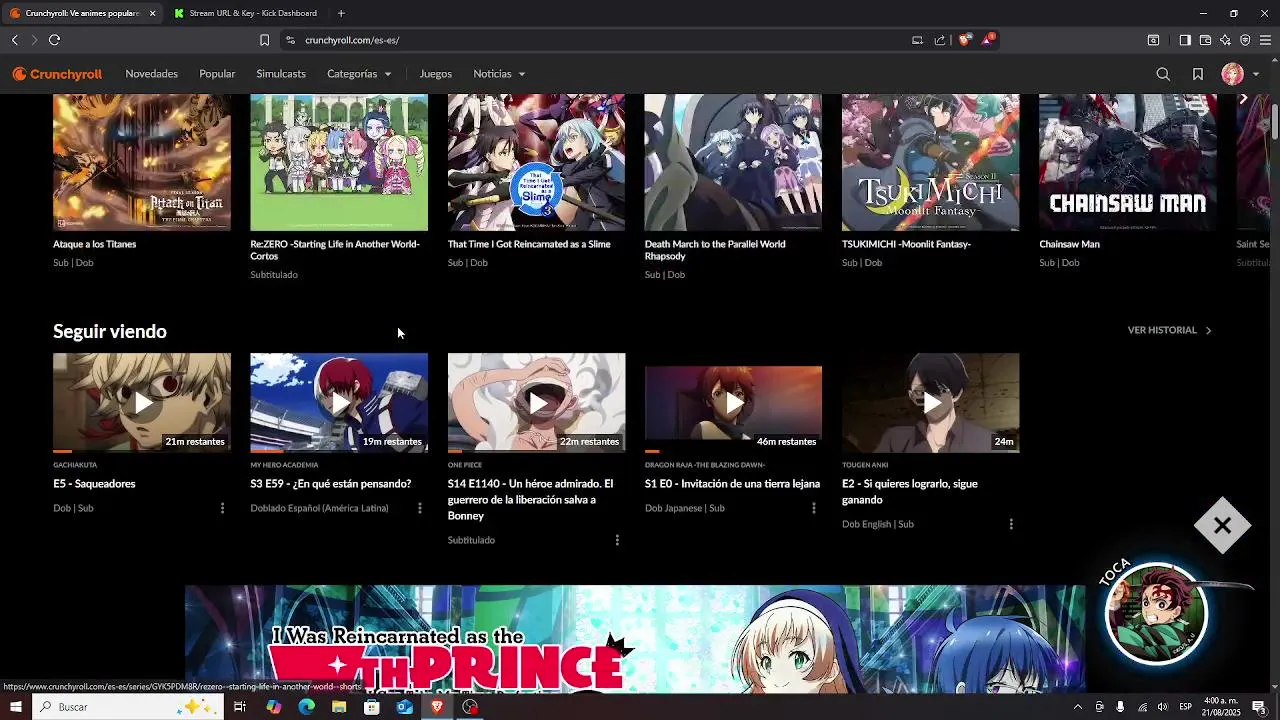Reload the page with the refresh icon
This screenshot has height=720, width=1280.
(54, 40)
